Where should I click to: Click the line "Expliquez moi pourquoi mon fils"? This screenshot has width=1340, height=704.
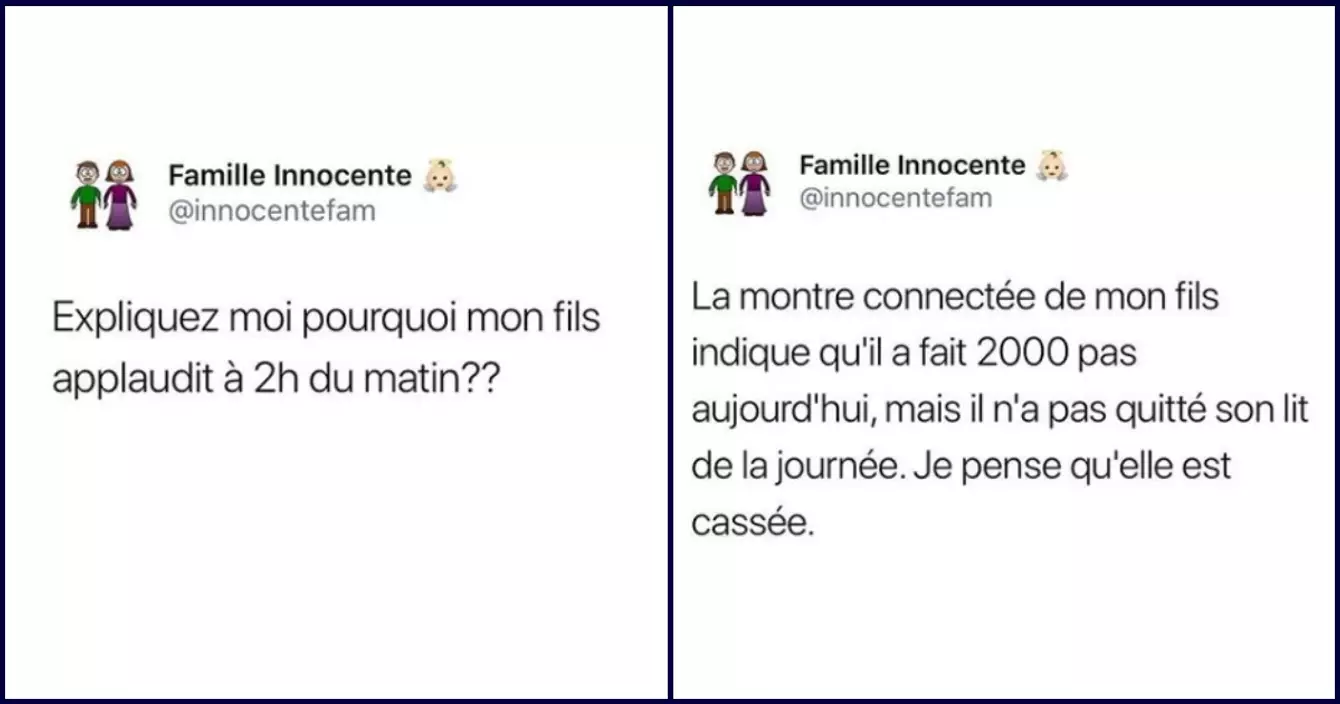(326, 318)
